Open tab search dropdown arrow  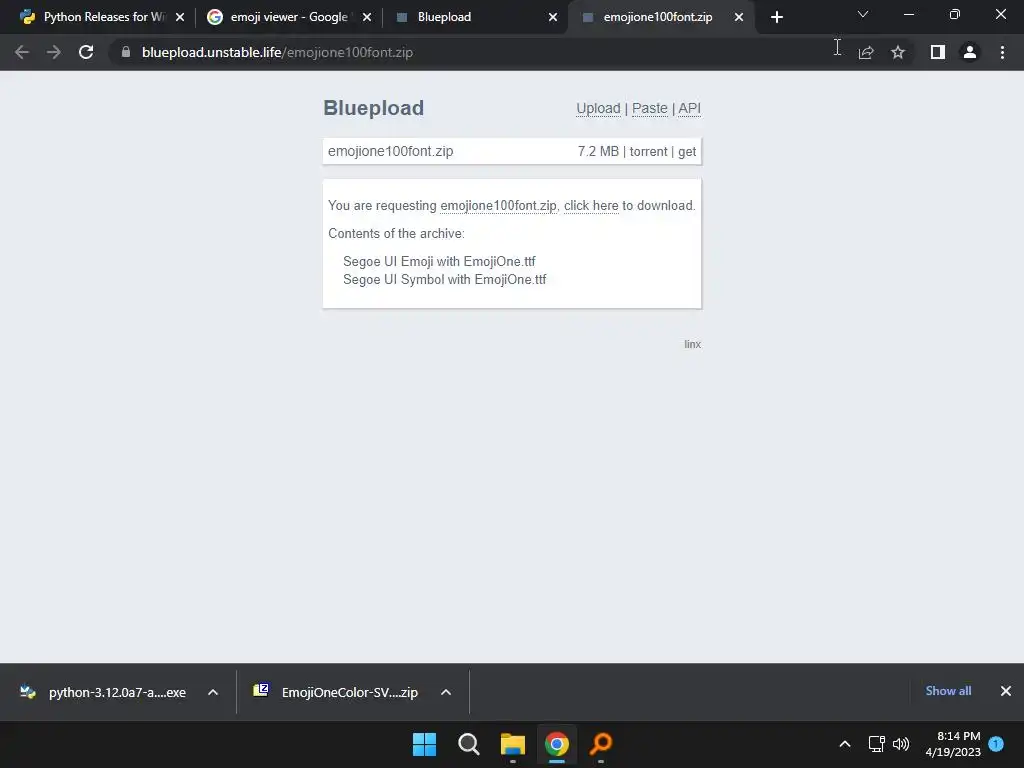[x=863, y=14]
